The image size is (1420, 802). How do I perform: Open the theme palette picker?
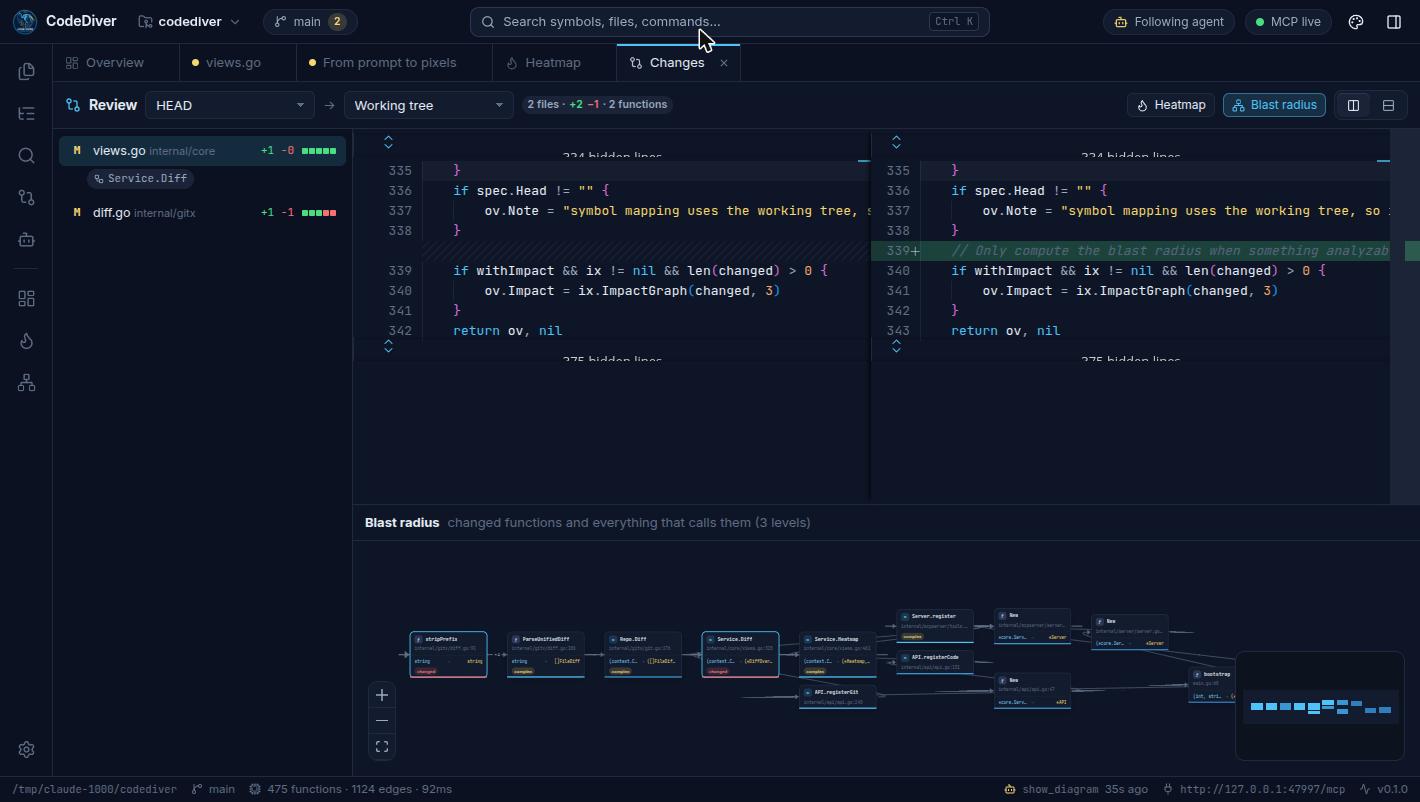[x=1356, y=22]
